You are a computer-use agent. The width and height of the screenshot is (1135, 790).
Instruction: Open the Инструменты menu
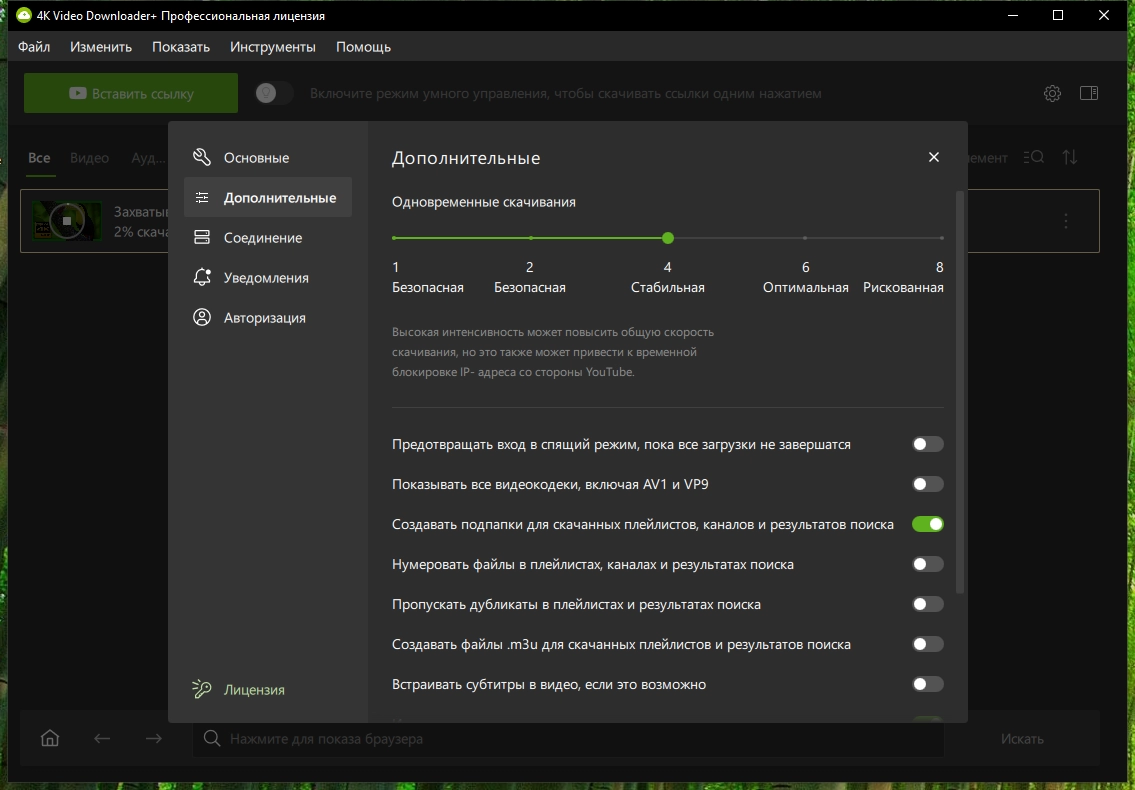[x=272, y=47]
